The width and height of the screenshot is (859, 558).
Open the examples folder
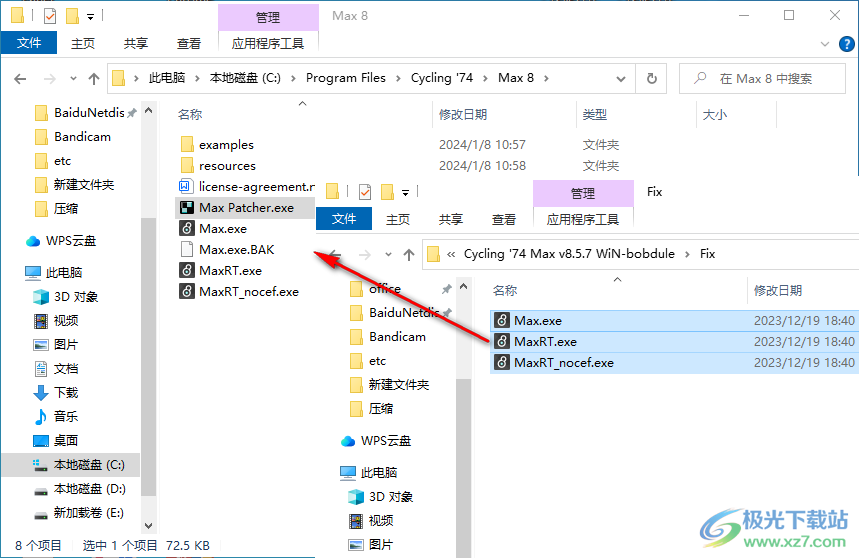click(x=226, y=145)
